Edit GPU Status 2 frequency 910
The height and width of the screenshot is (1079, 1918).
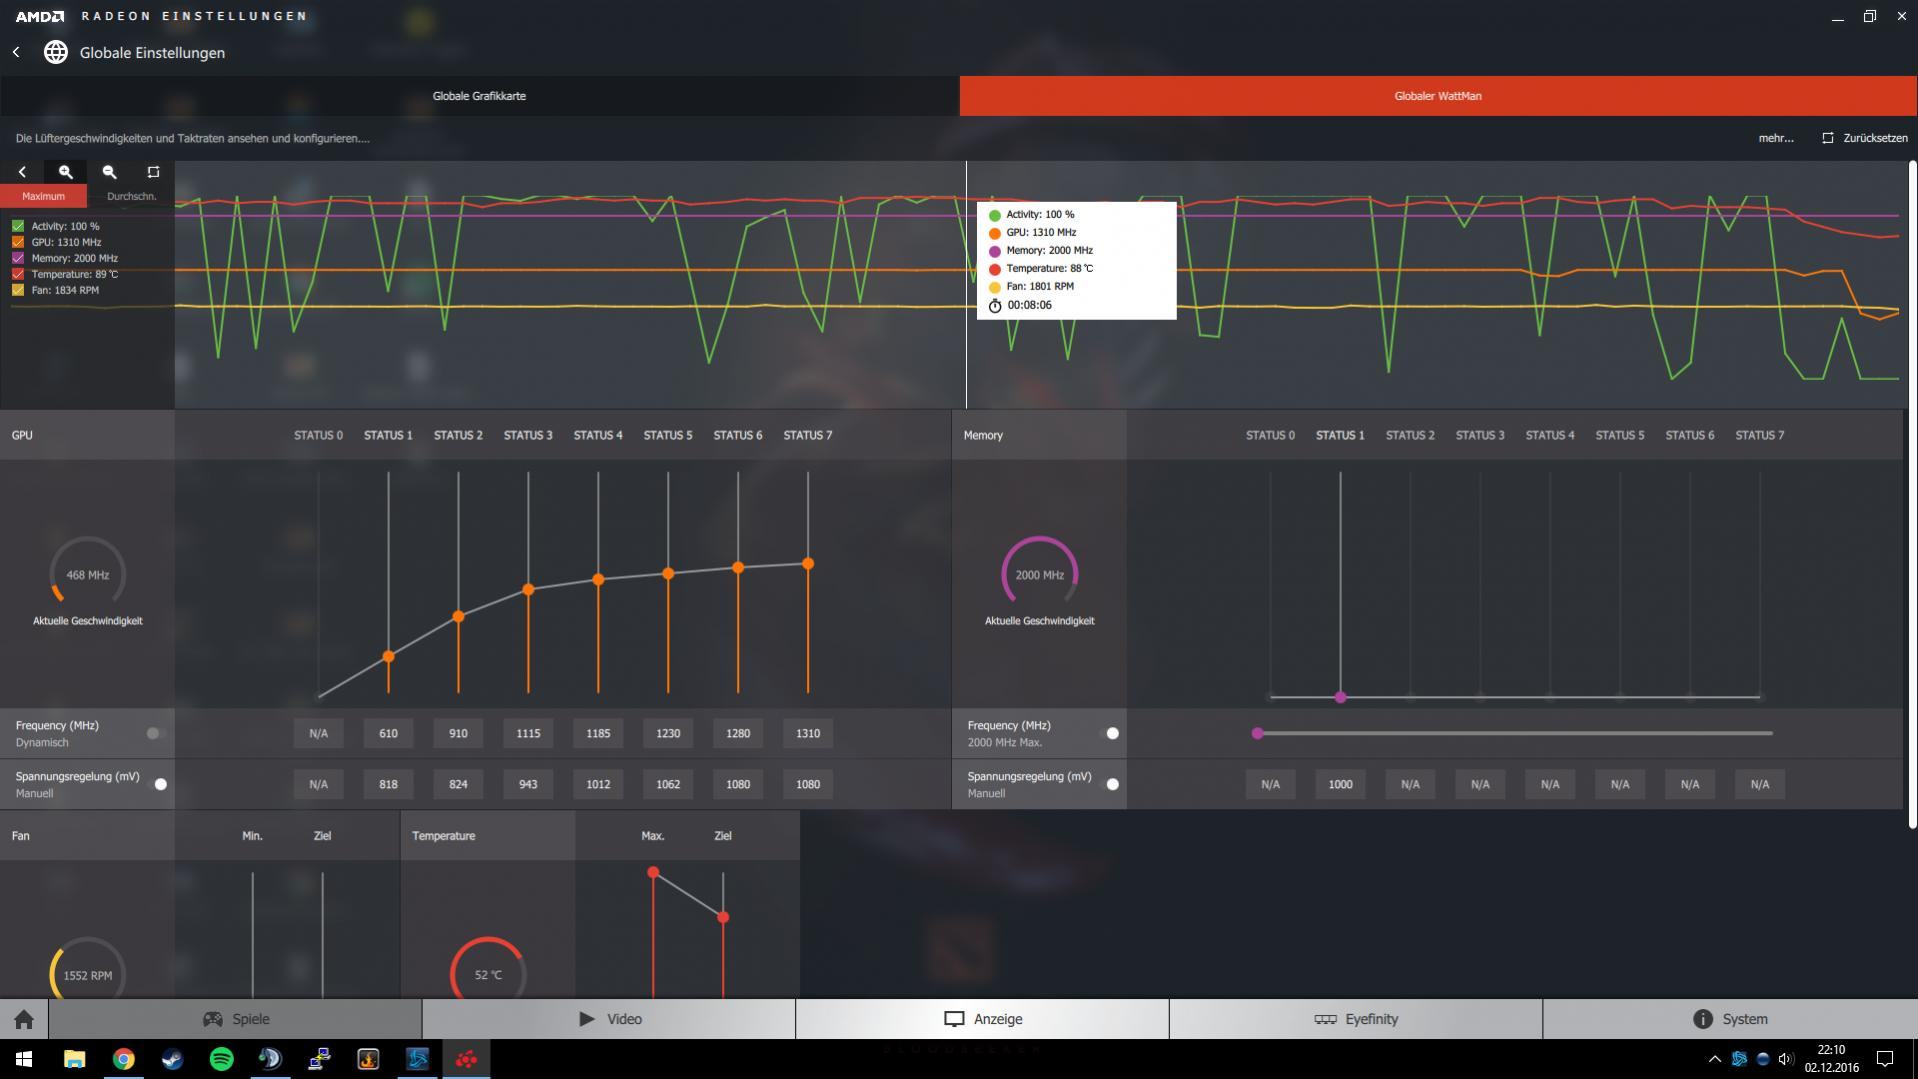pyautogui.click(x=458, y=733)
